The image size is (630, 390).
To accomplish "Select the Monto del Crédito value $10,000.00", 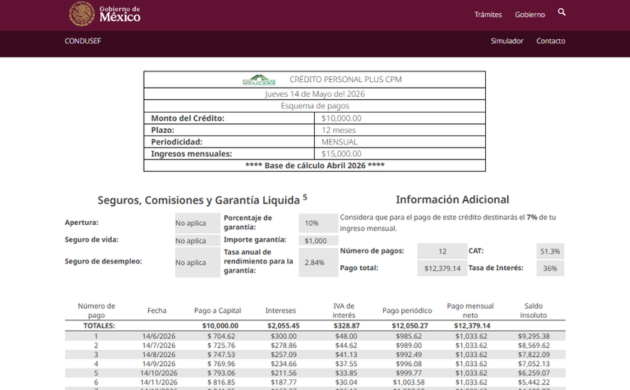I will point(341,118).
